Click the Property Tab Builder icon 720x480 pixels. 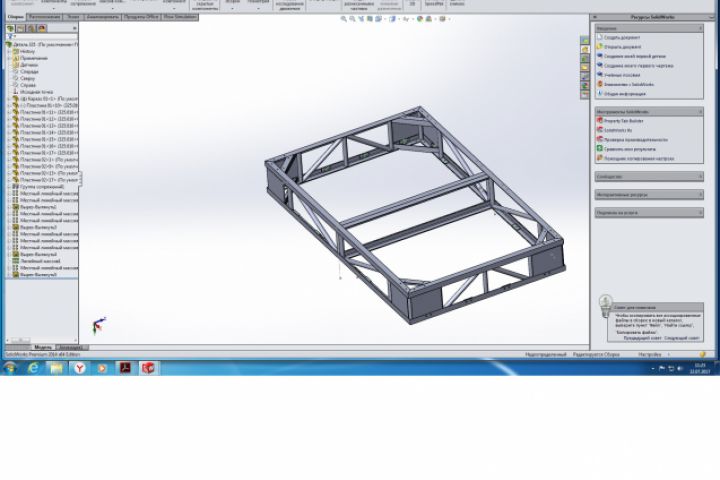pos(599,120)
